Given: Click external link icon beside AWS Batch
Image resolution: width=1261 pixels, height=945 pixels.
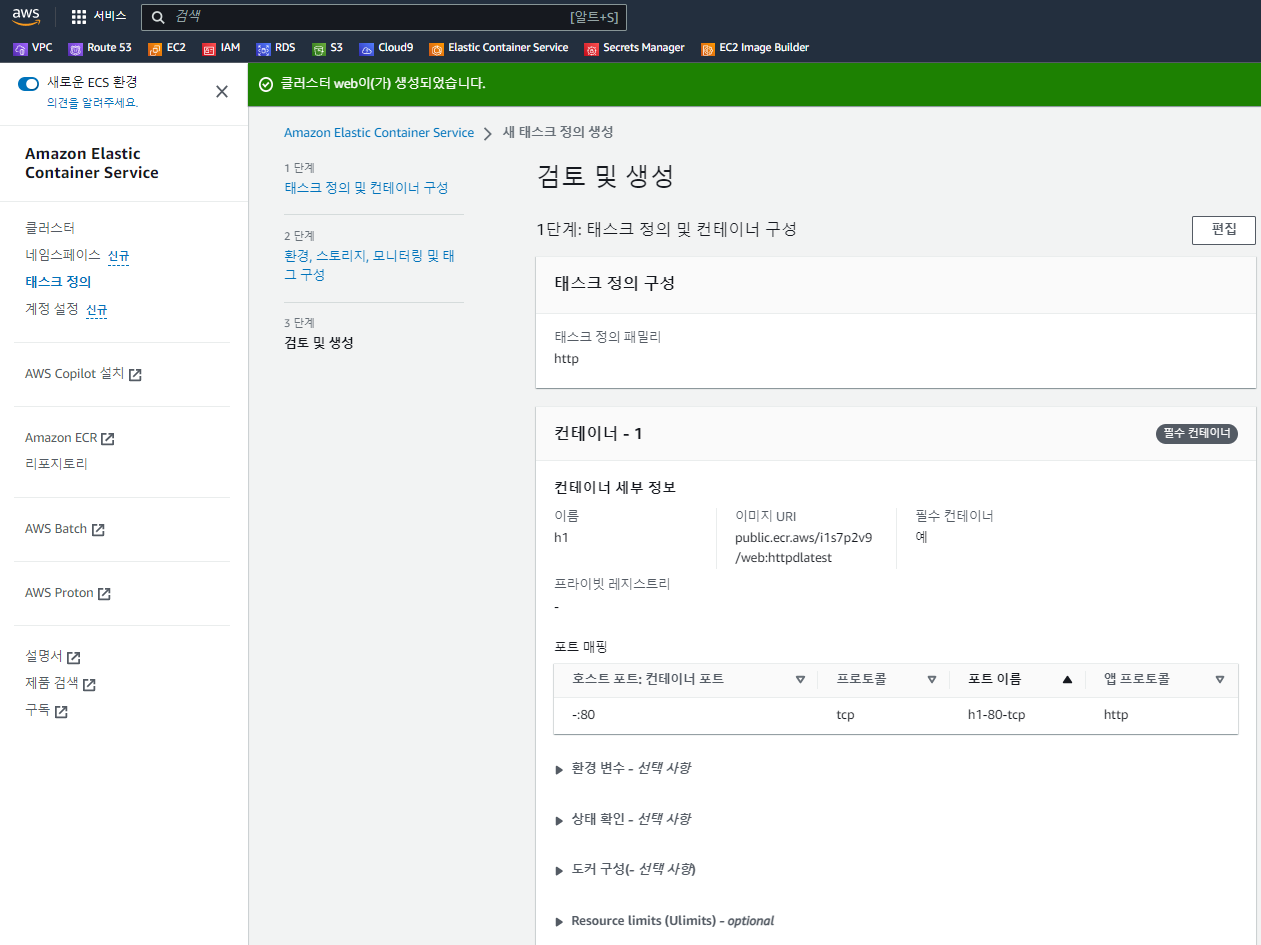Looking at the screenshot, I should [98, 530].
